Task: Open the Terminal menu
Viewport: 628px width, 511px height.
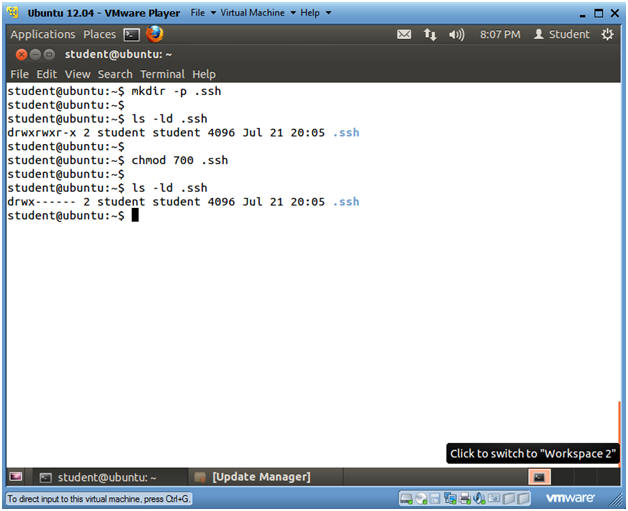Action: pyautogui.click(x=162, y=74)
